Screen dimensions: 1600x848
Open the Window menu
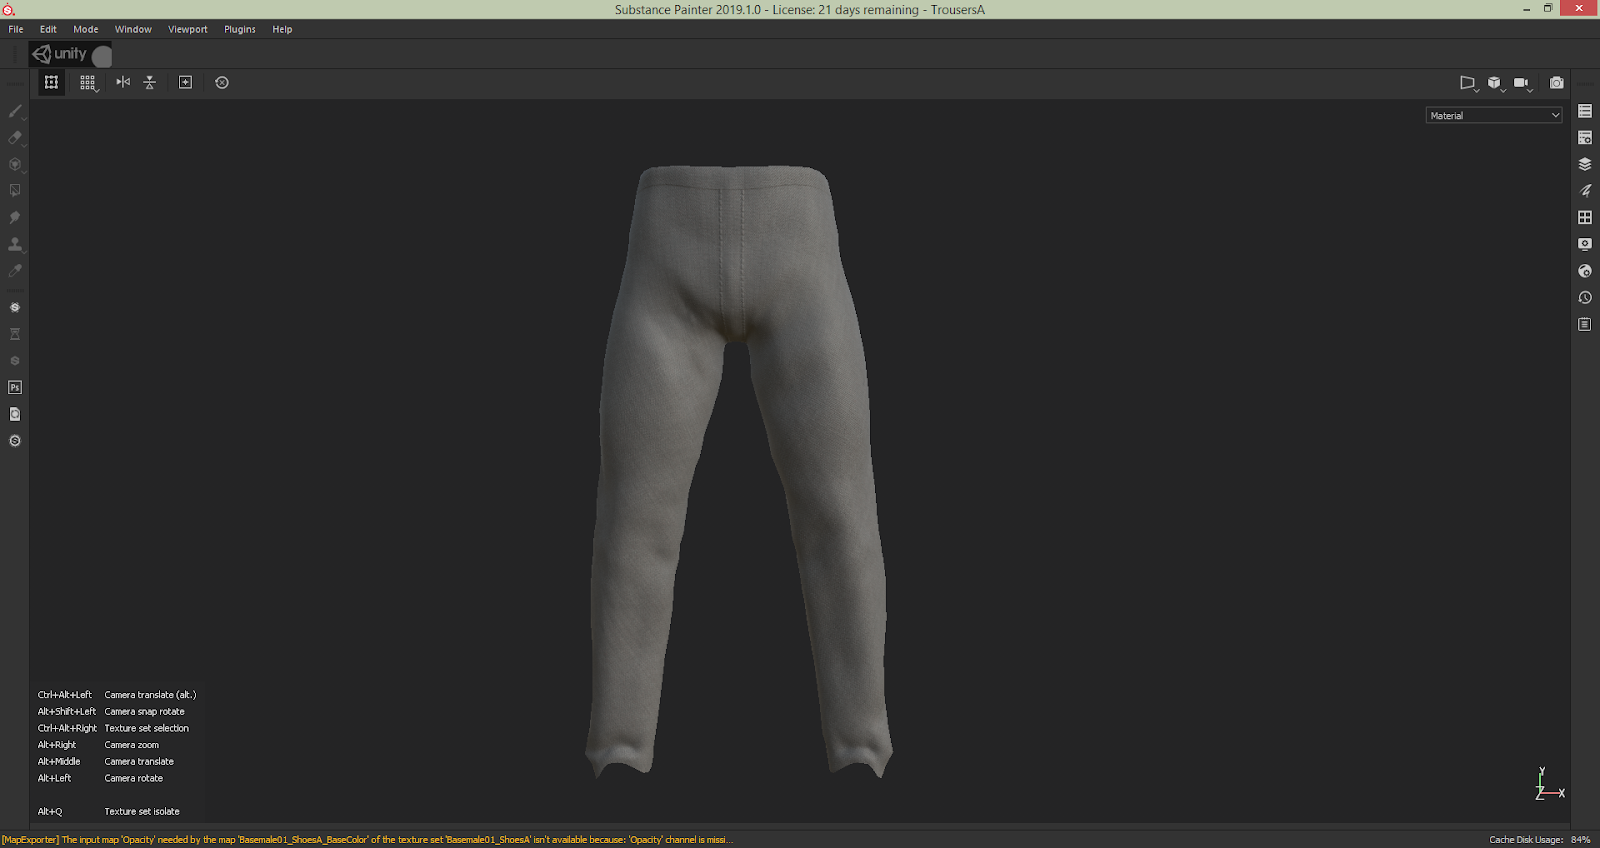pos(133,29)
